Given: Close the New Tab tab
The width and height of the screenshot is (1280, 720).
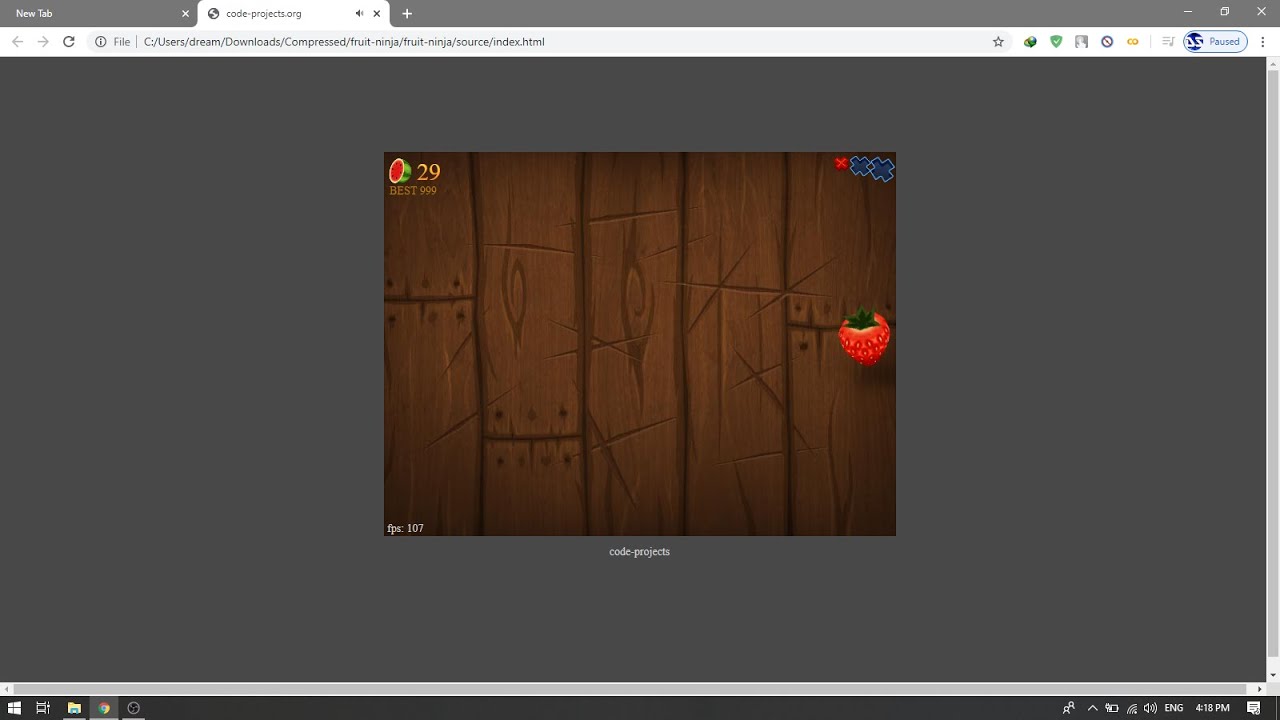Looking at the screenshot, I should [x=185, y=14].
